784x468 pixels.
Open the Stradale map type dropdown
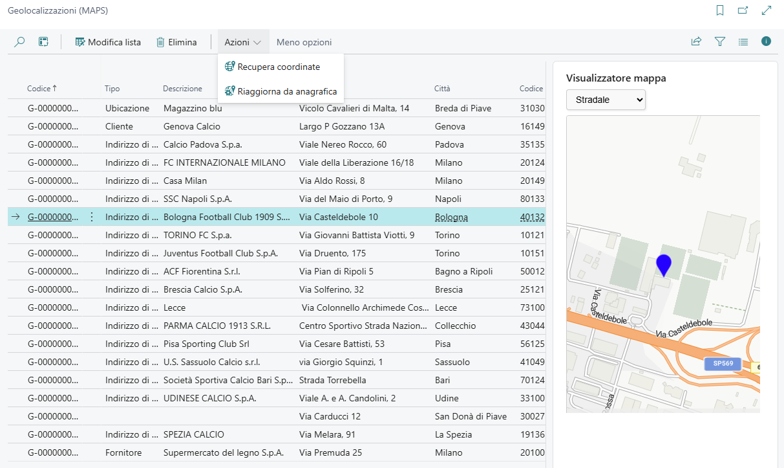[x=606, y=100]
